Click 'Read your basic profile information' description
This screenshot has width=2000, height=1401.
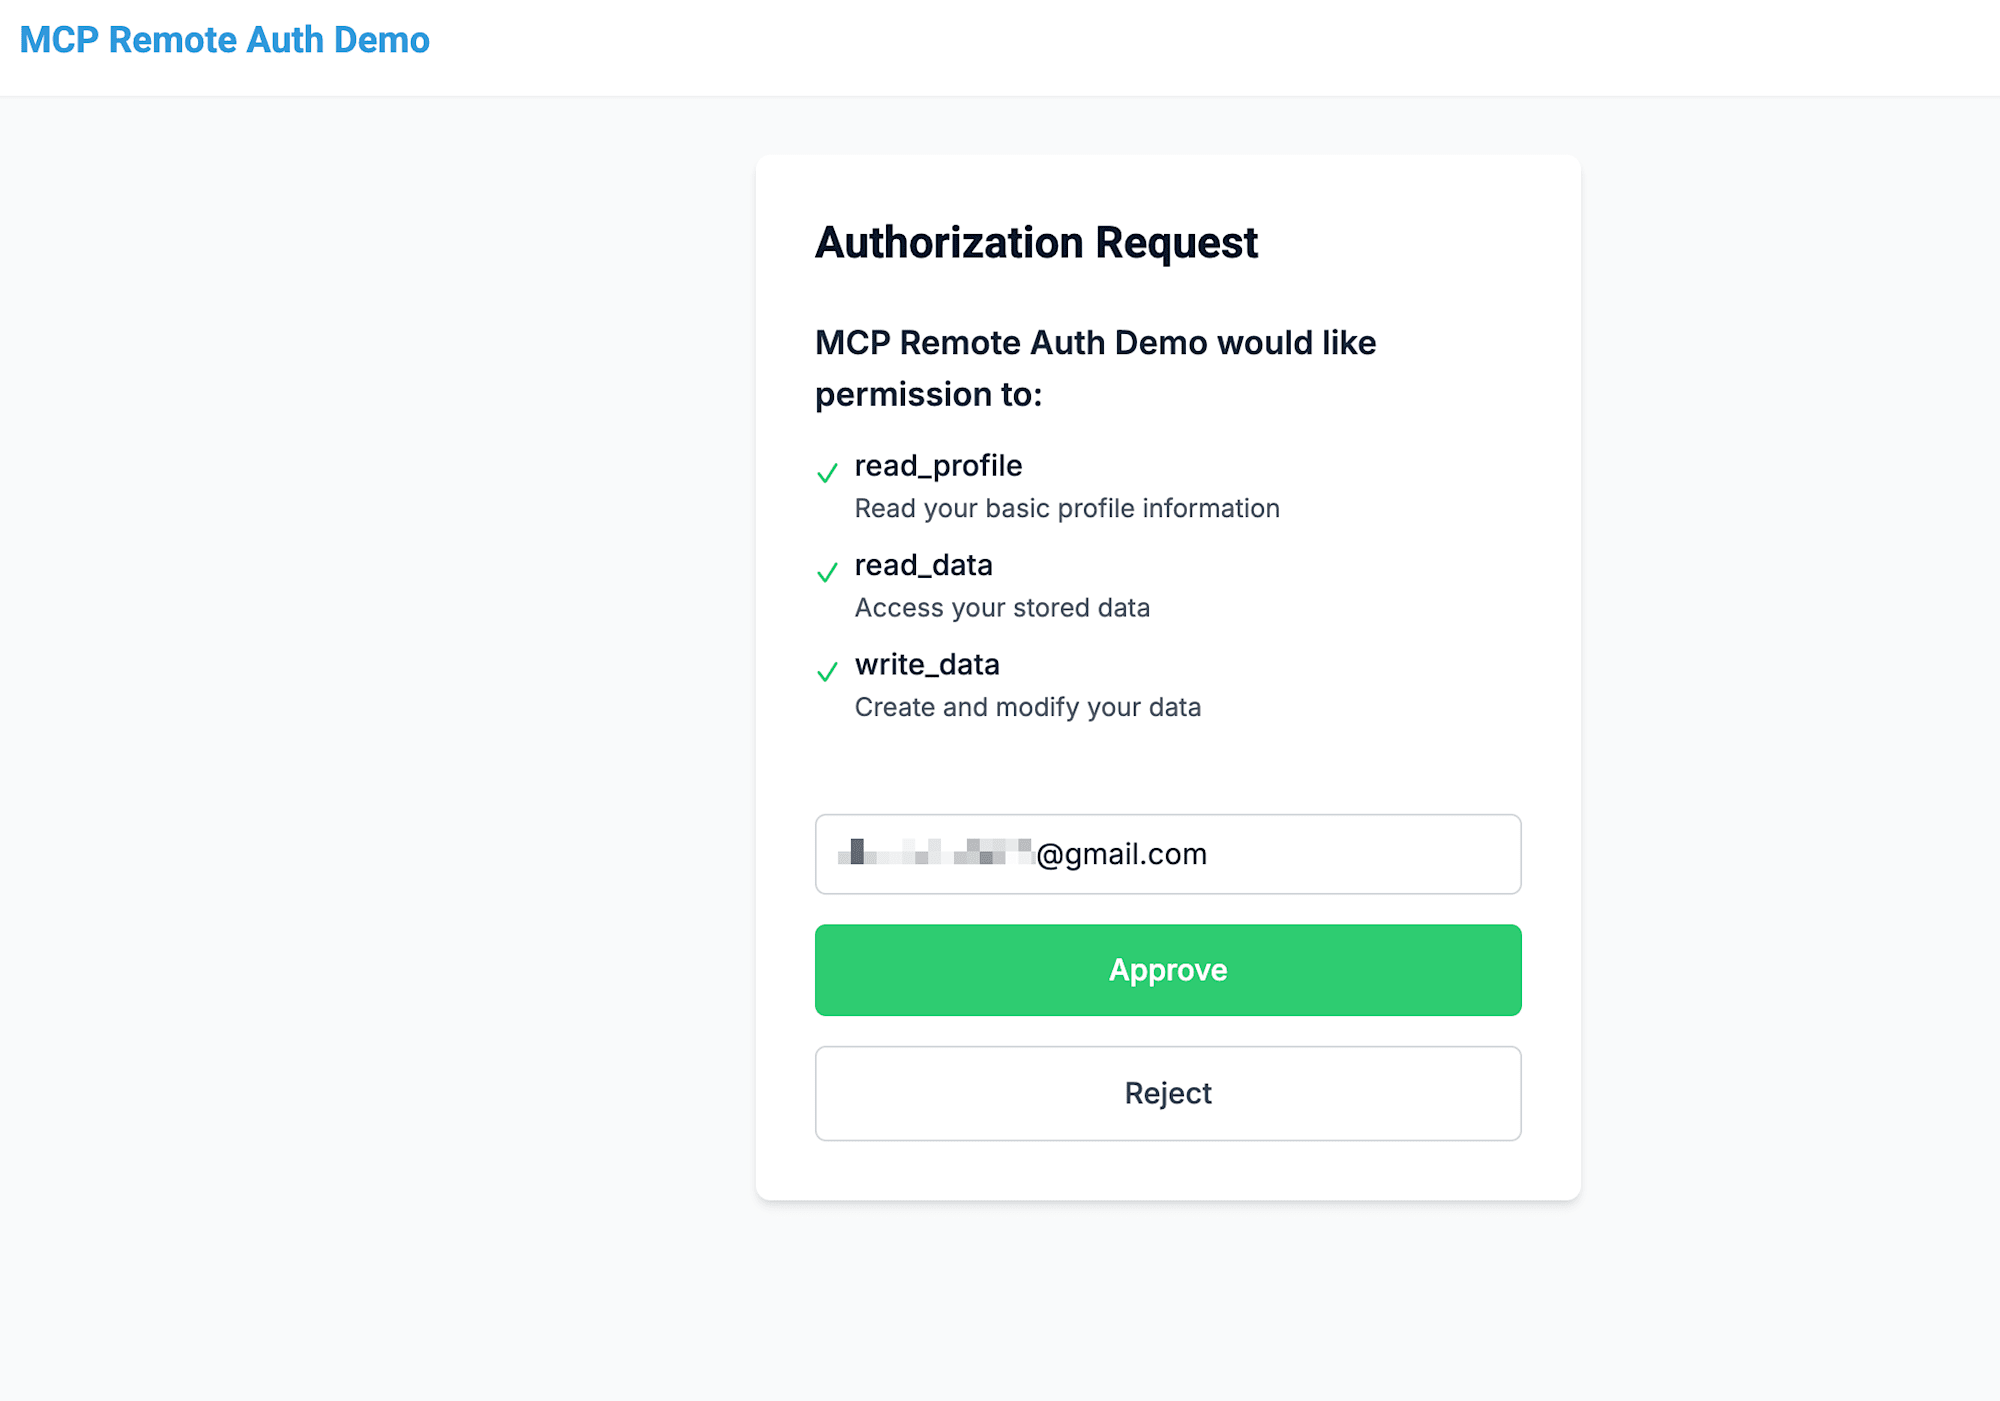click(x=1067, y=508)
